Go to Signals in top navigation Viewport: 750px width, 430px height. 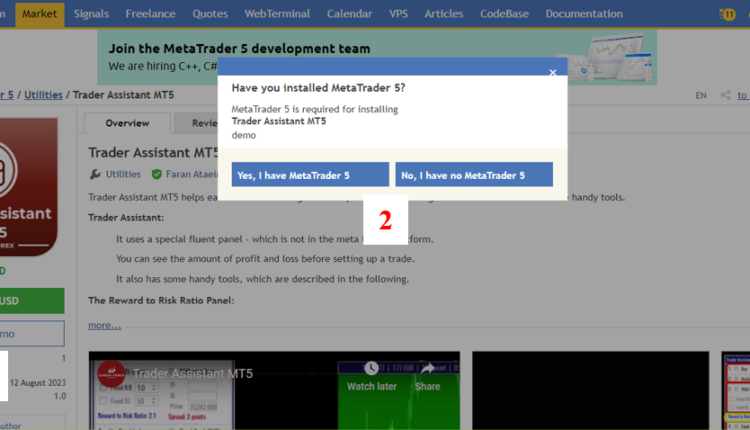point(92,14)
